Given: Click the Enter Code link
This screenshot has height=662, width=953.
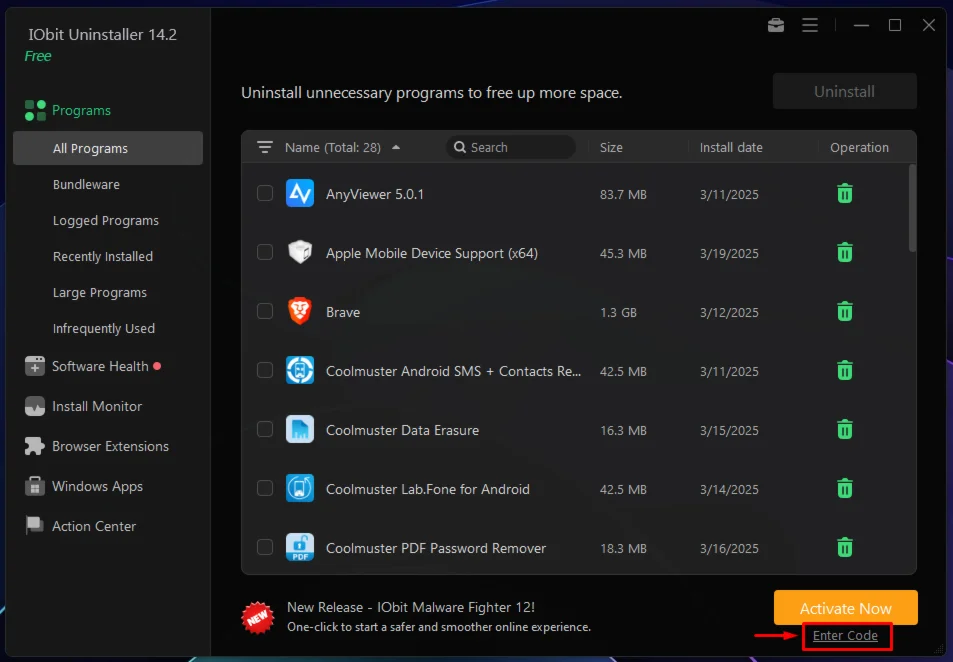Looking at the screenshot, I should [x=845, y=636].
